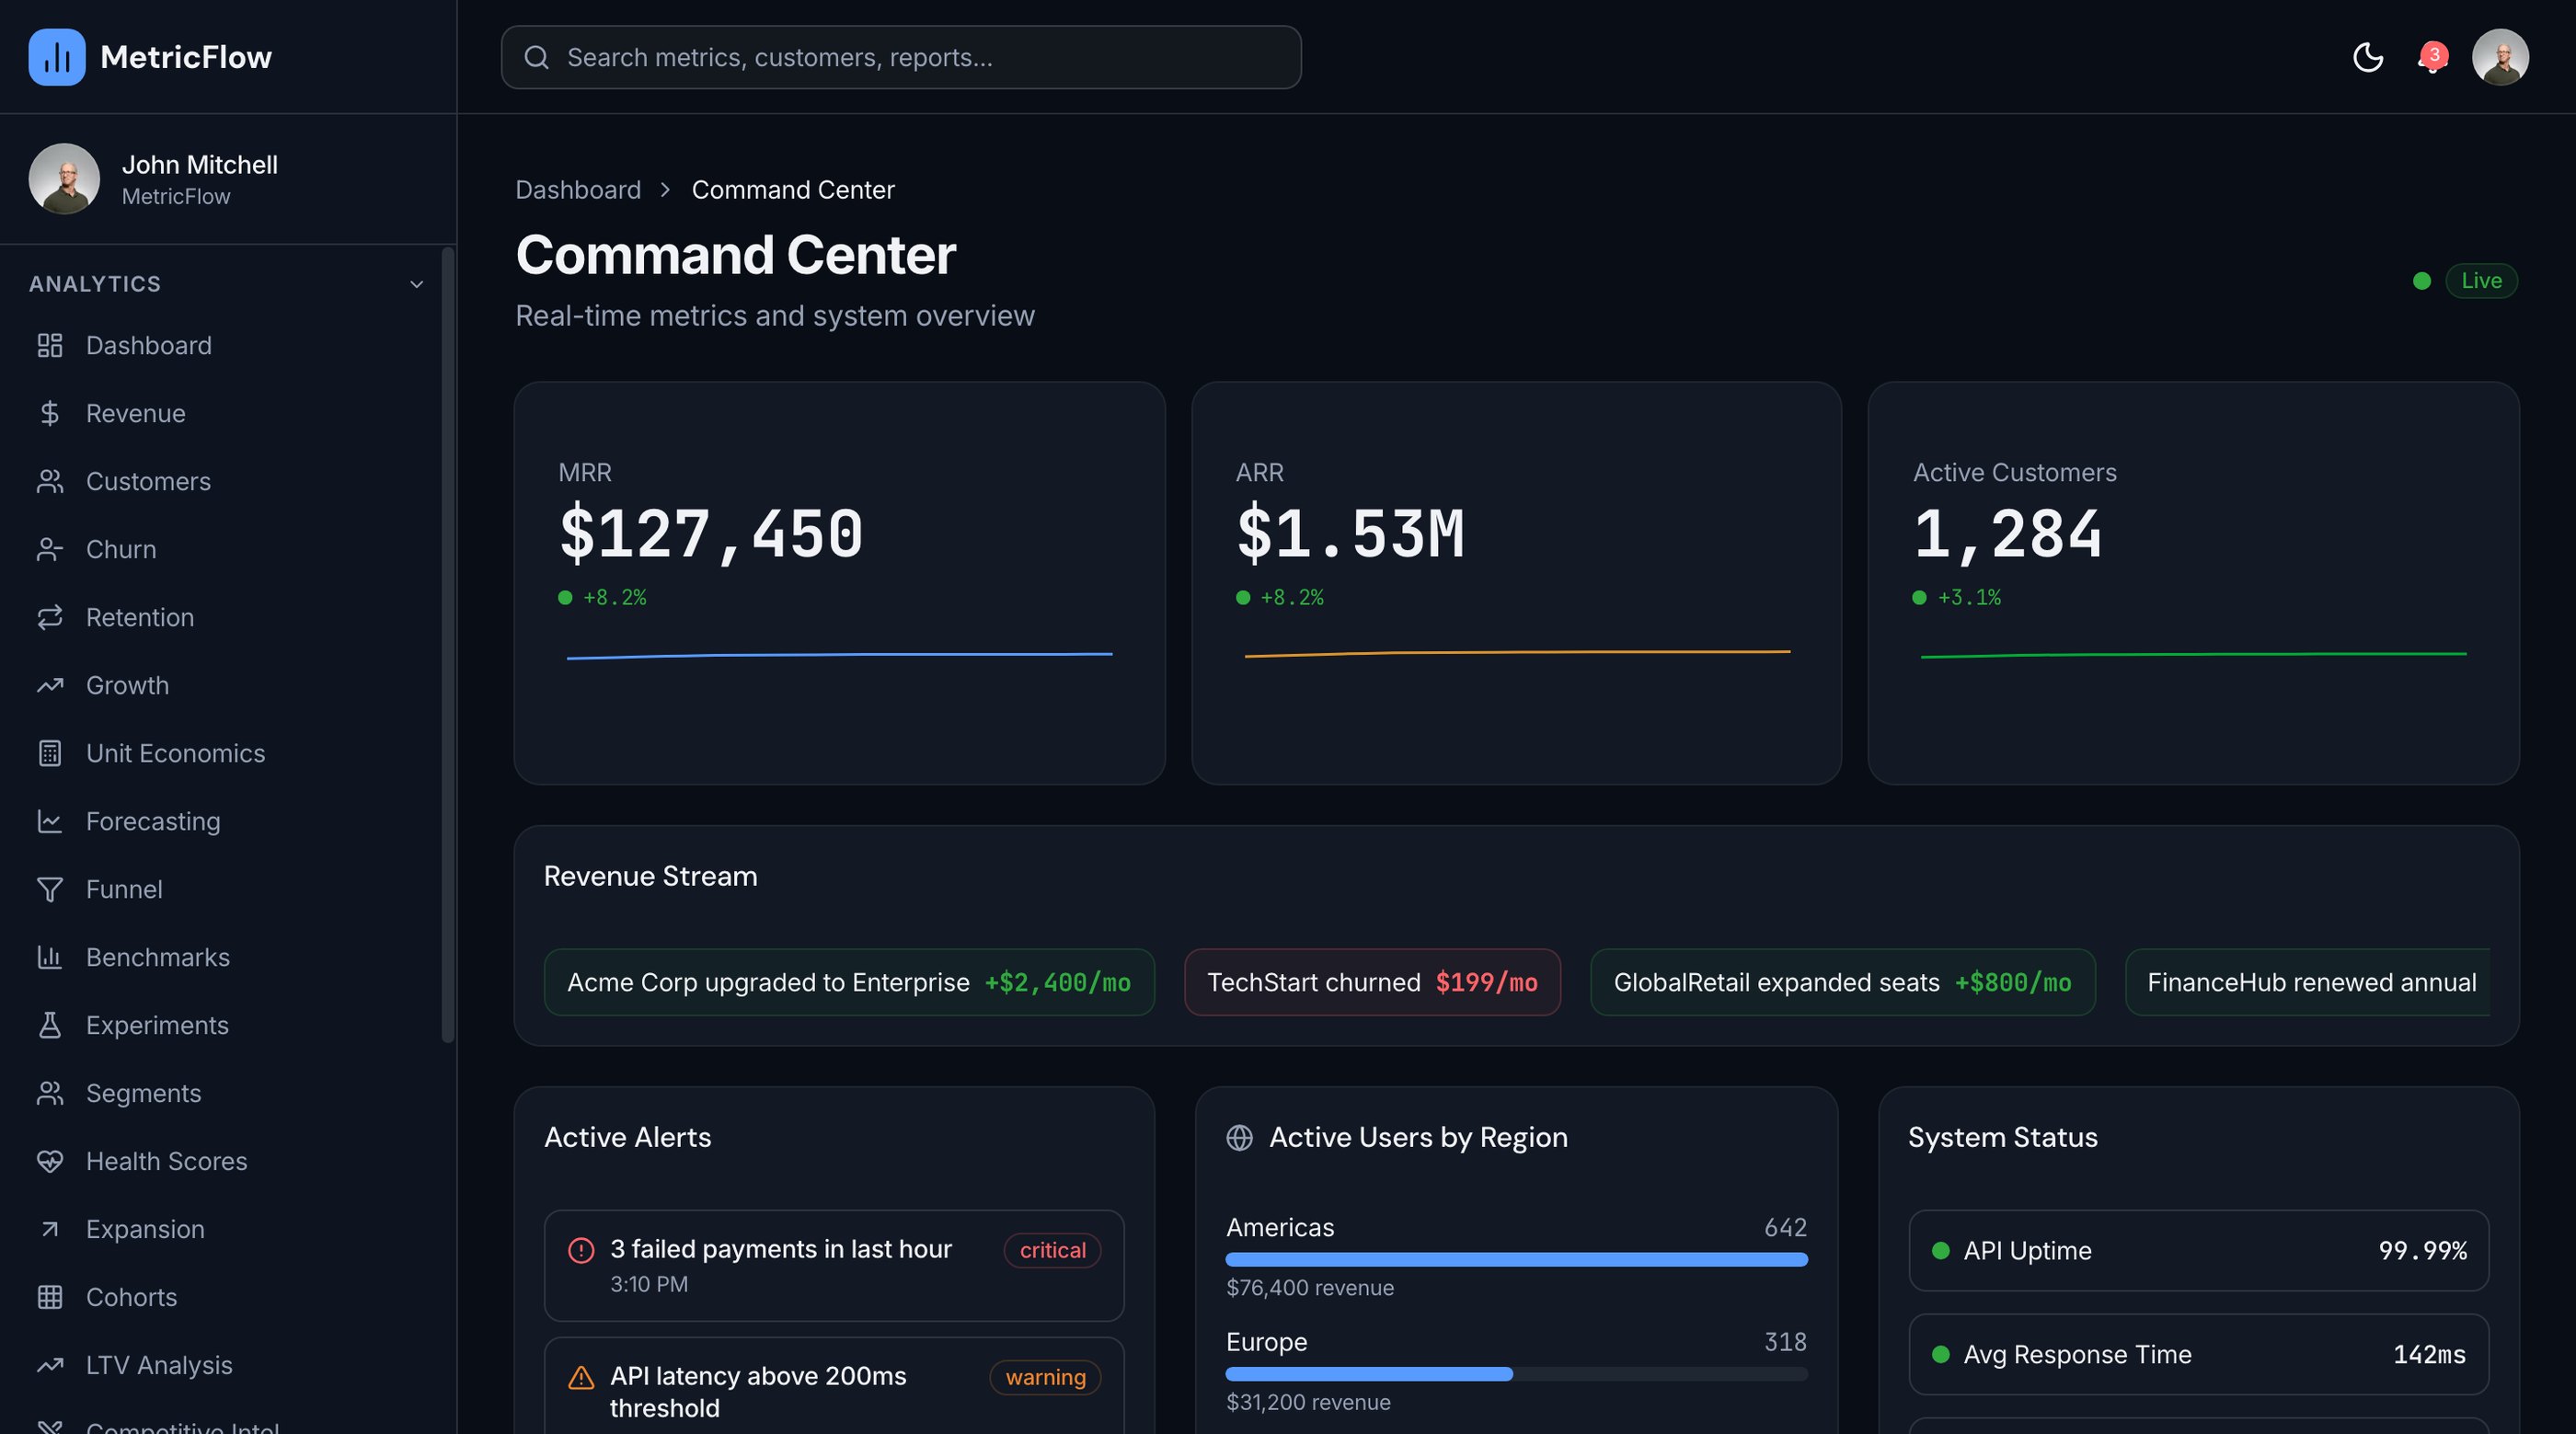
Task: Click the sidebar vertical scrollbar
Action: [448, 646]
